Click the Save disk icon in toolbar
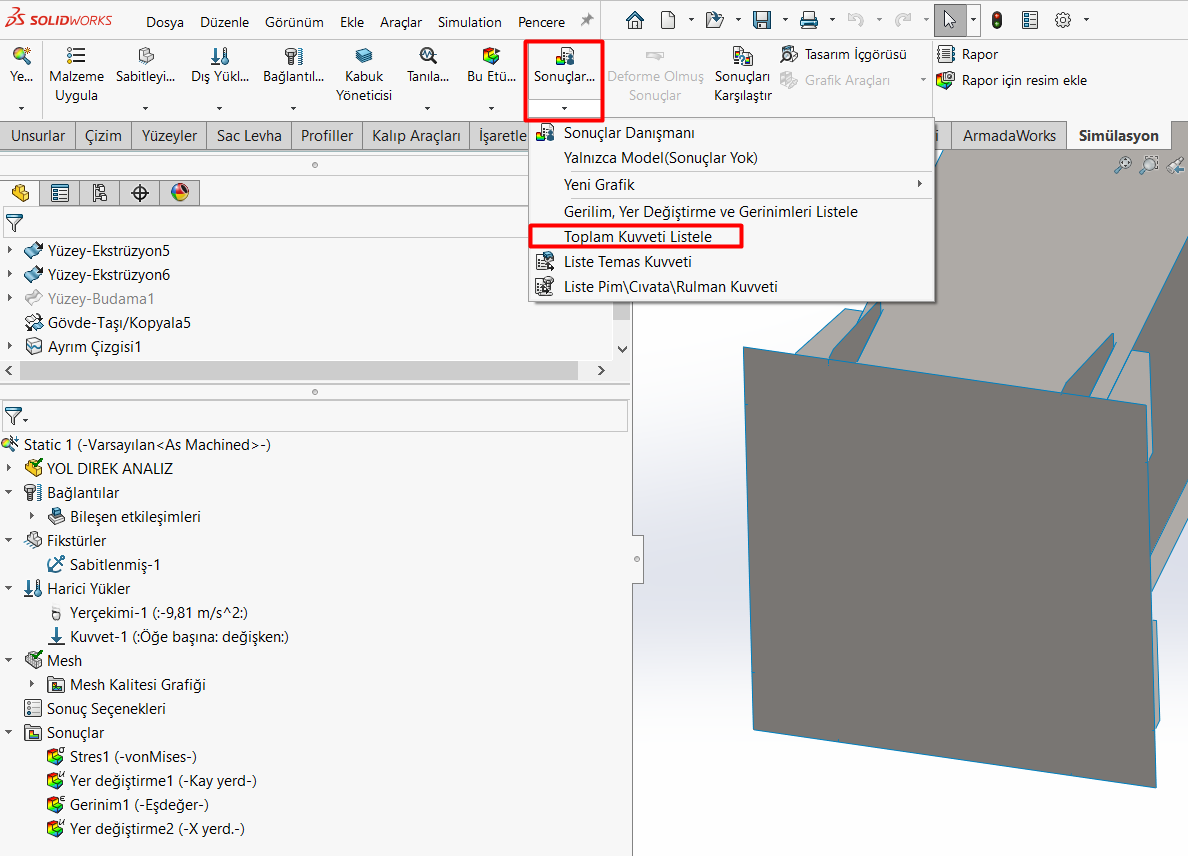 761,20
